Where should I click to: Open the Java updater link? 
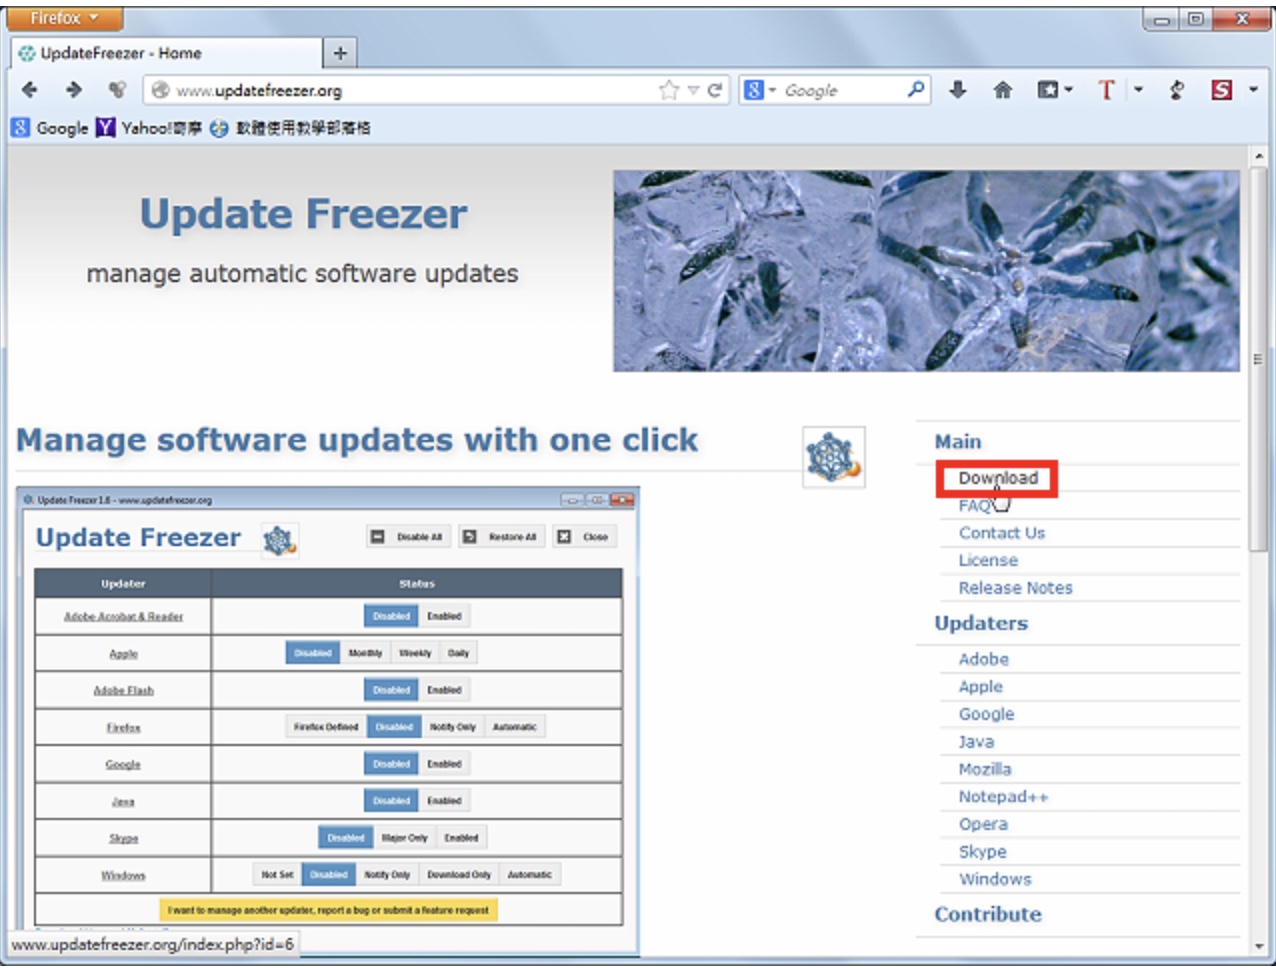pyautogui.click(x=976, y=742)
